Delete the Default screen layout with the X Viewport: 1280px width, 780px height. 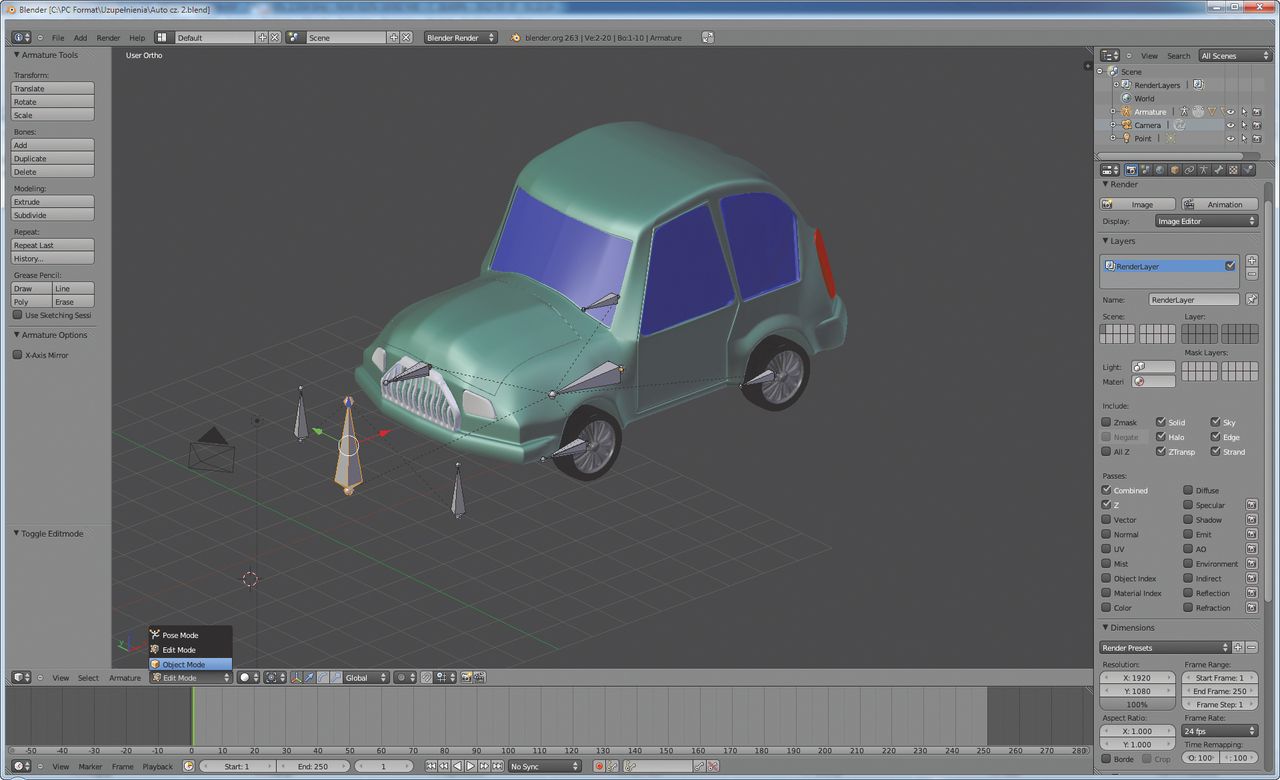[x=275, y=37]
